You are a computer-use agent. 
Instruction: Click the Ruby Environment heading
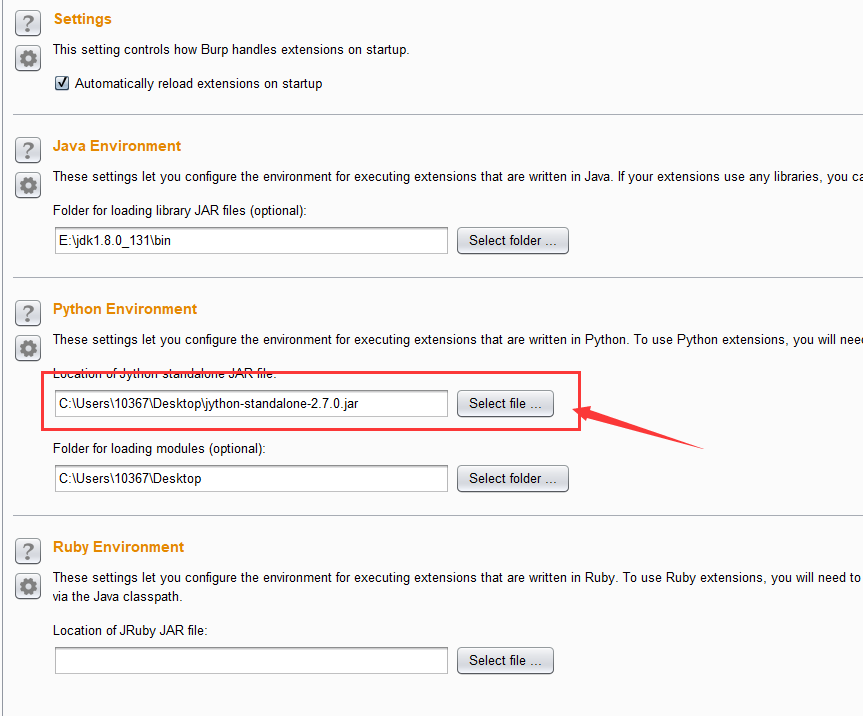point(118,547)
